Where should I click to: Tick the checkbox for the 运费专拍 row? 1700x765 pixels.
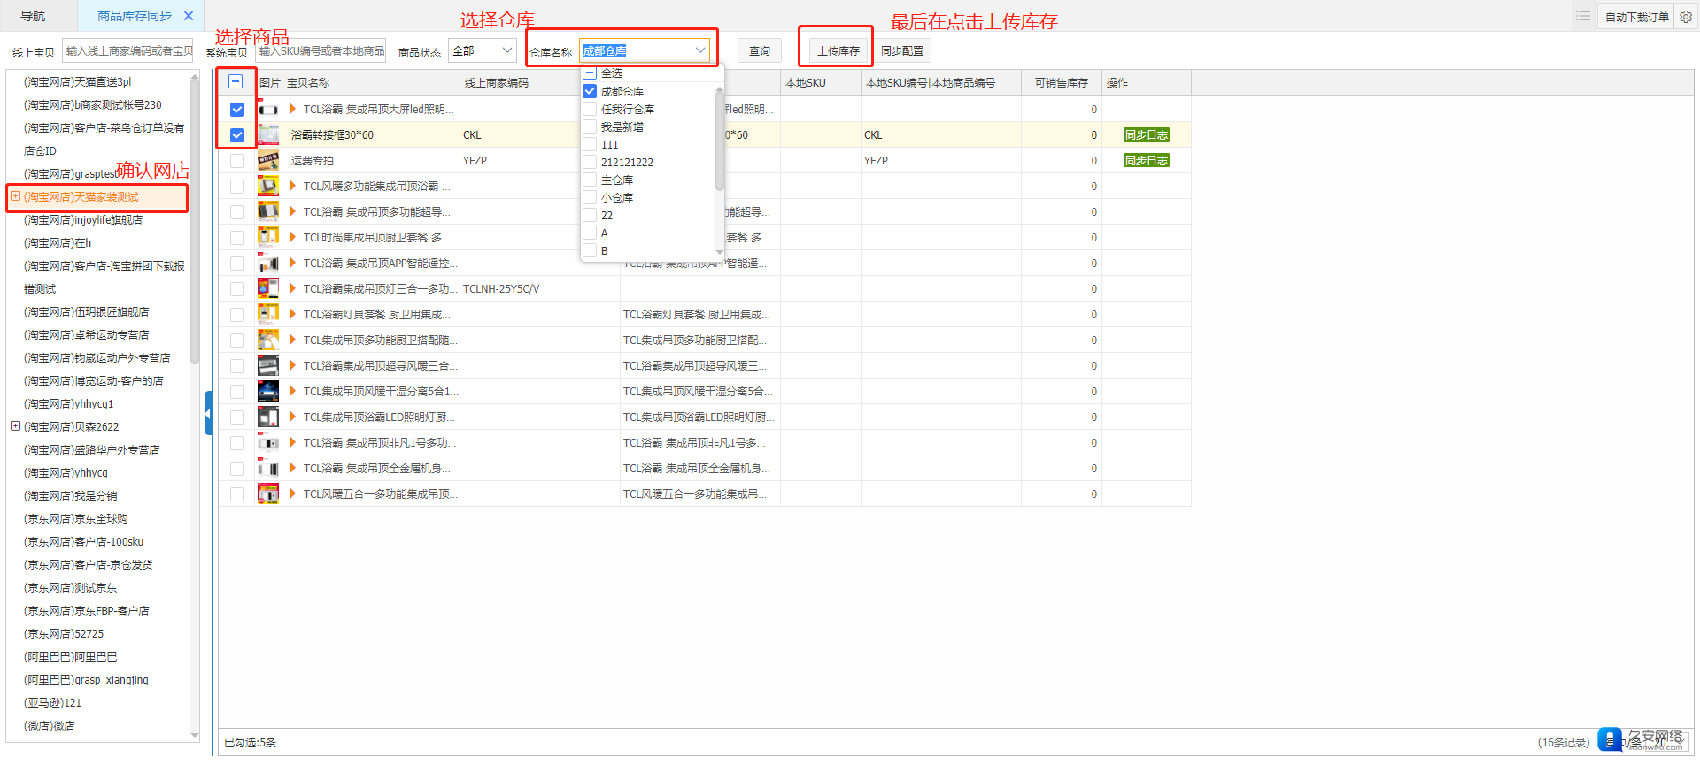tap(237, 161)
